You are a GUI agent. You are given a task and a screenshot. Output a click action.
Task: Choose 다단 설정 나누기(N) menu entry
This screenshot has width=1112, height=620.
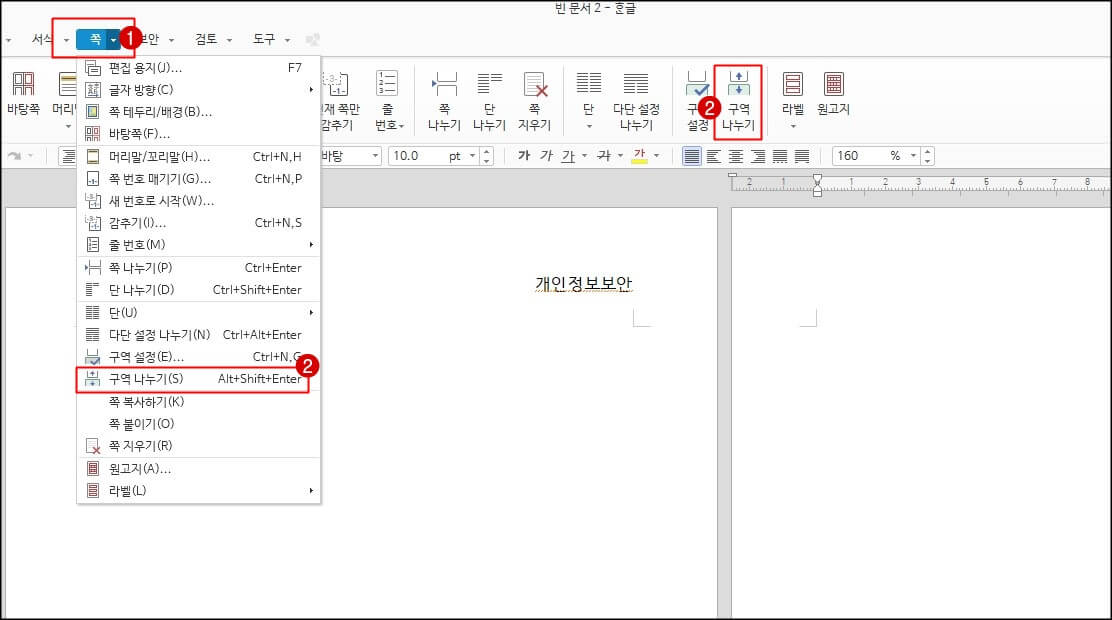(199, 335)
